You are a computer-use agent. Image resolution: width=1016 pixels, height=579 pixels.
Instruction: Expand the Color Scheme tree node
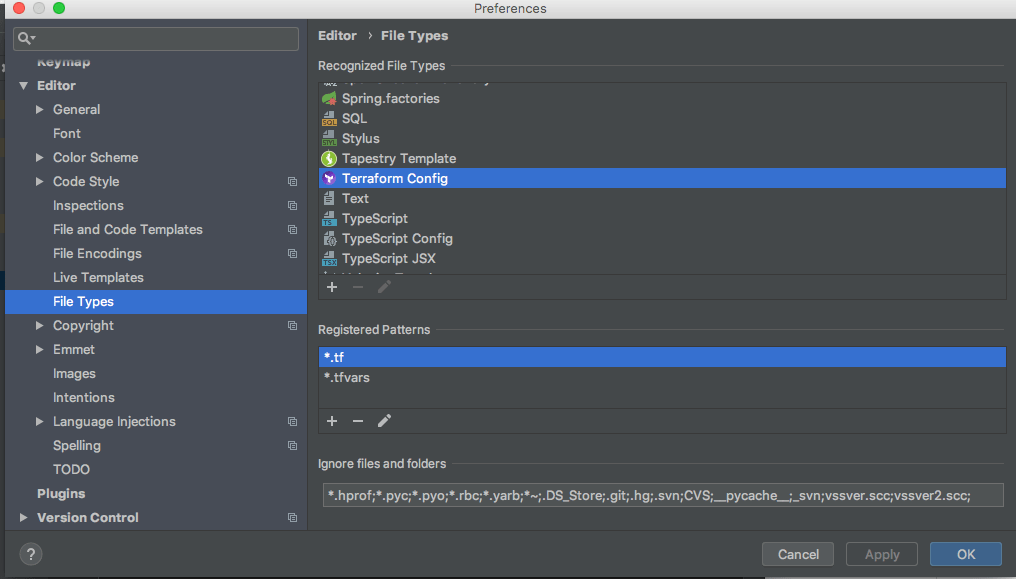point(40,157)
